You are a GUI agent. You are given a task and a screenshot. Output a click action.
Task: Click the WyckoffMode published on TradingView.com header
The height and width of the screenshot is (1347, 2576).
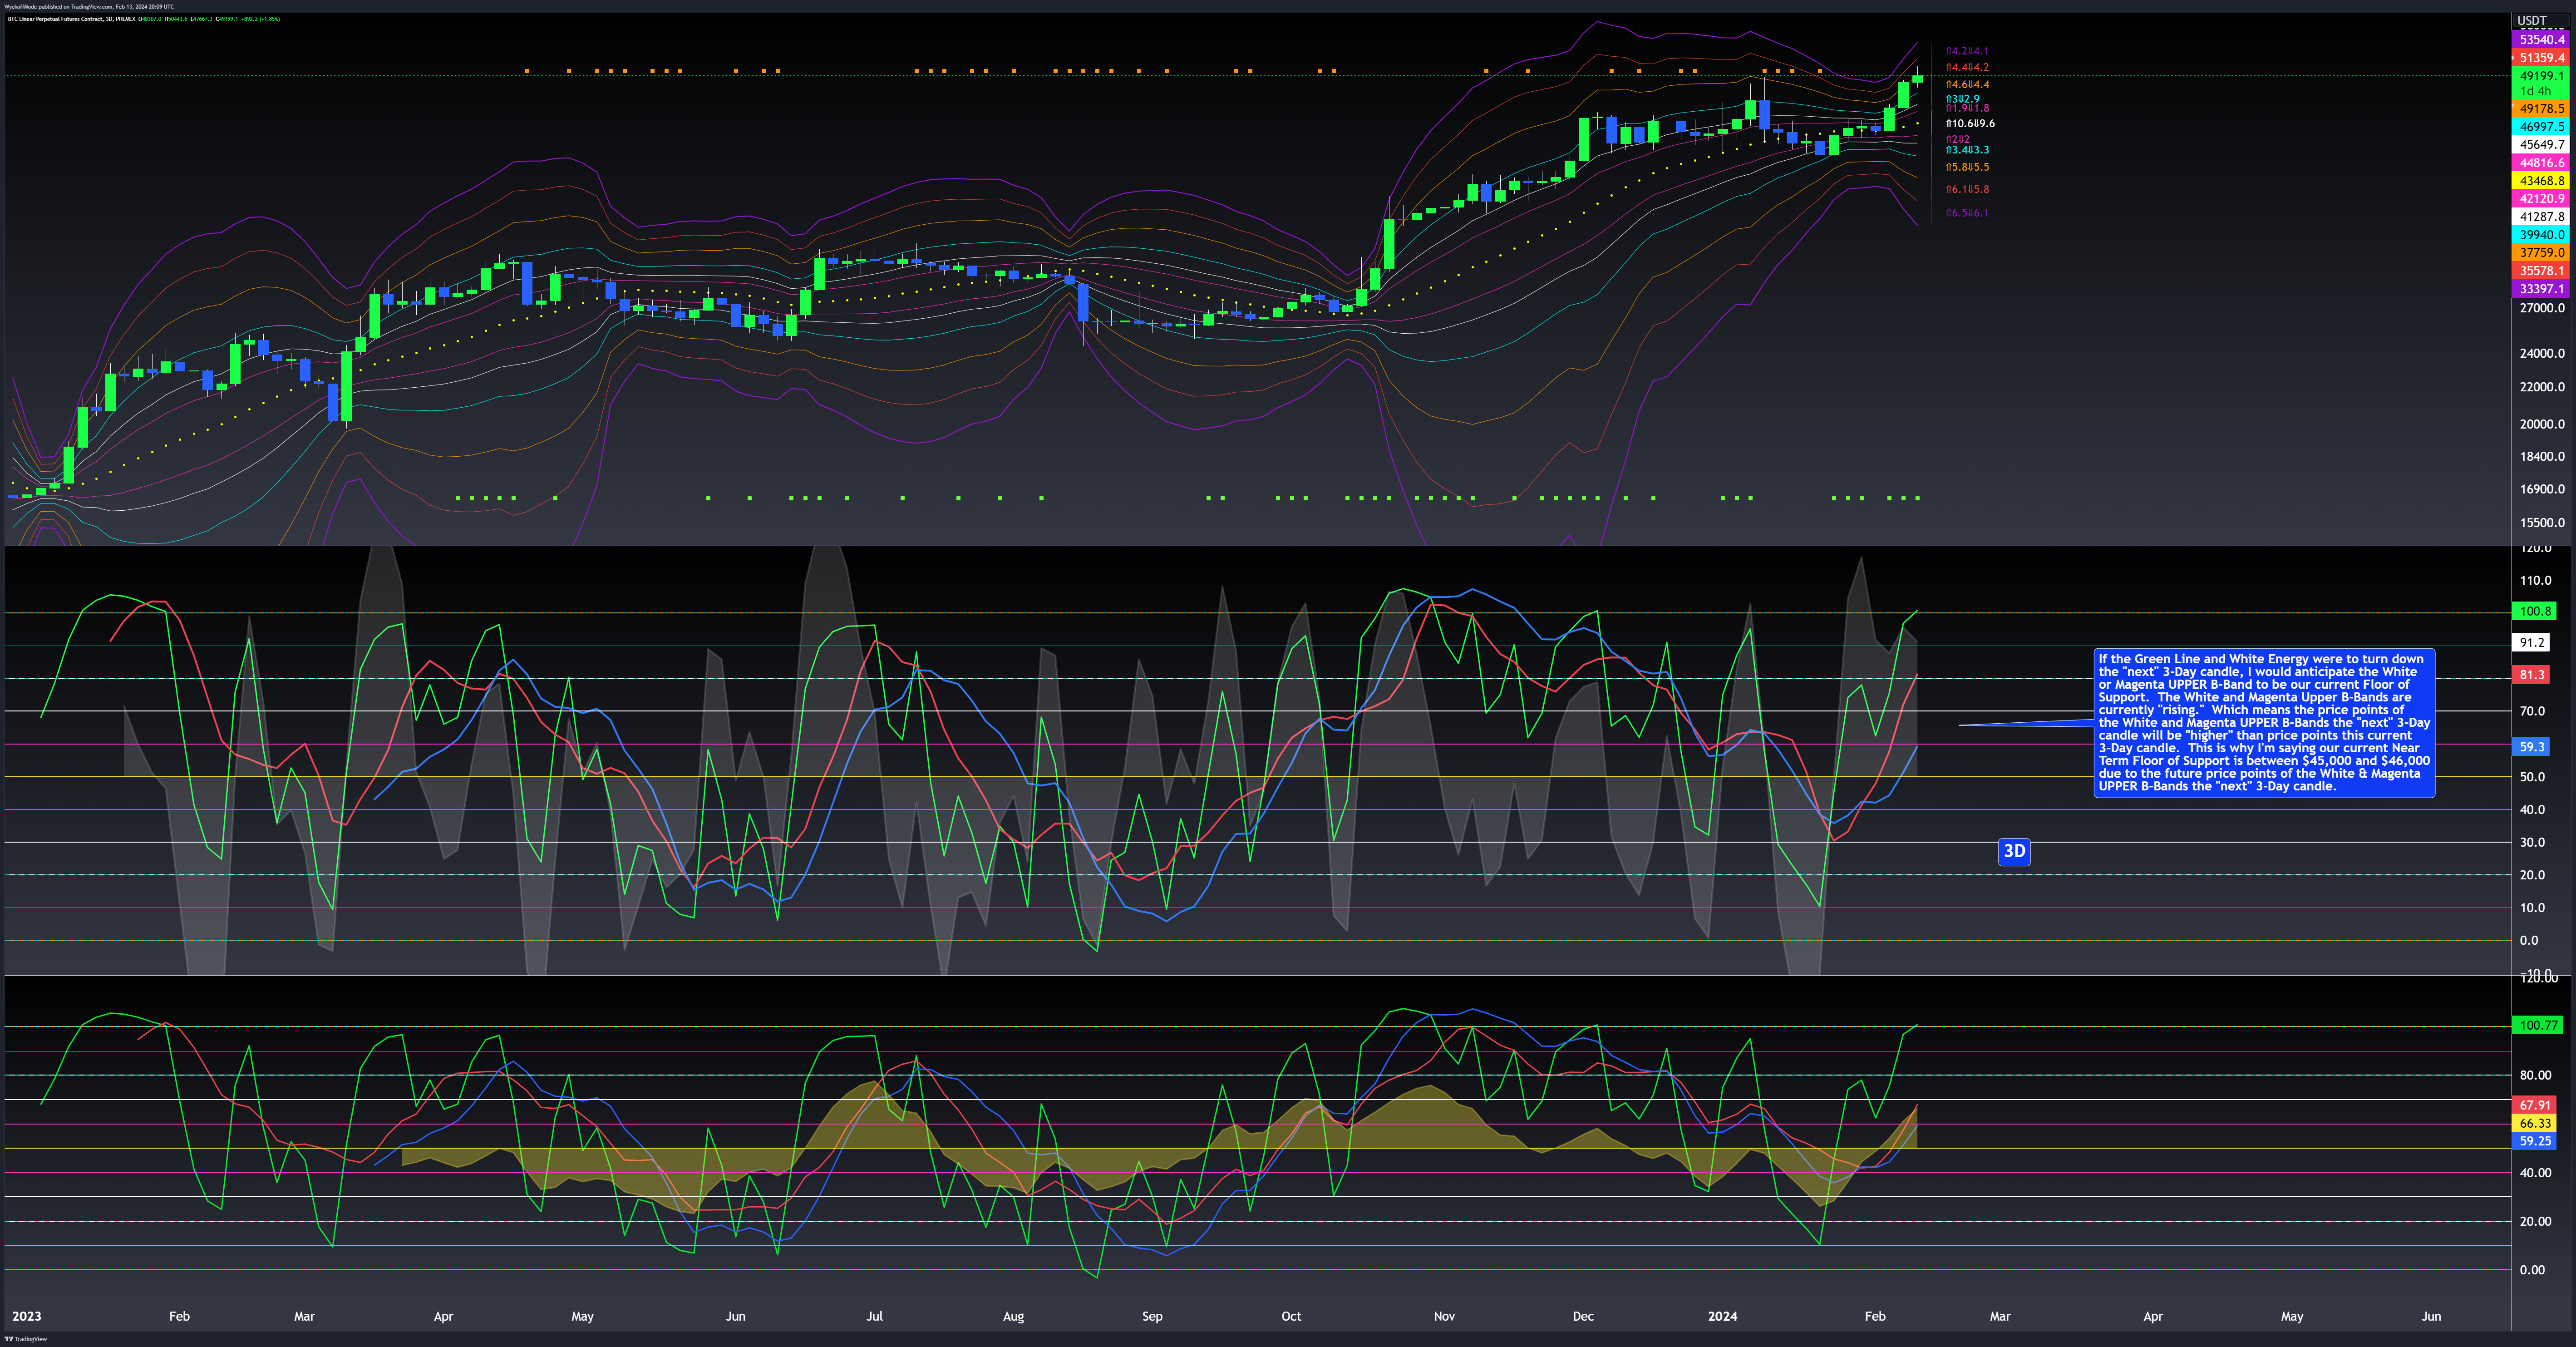58,6
